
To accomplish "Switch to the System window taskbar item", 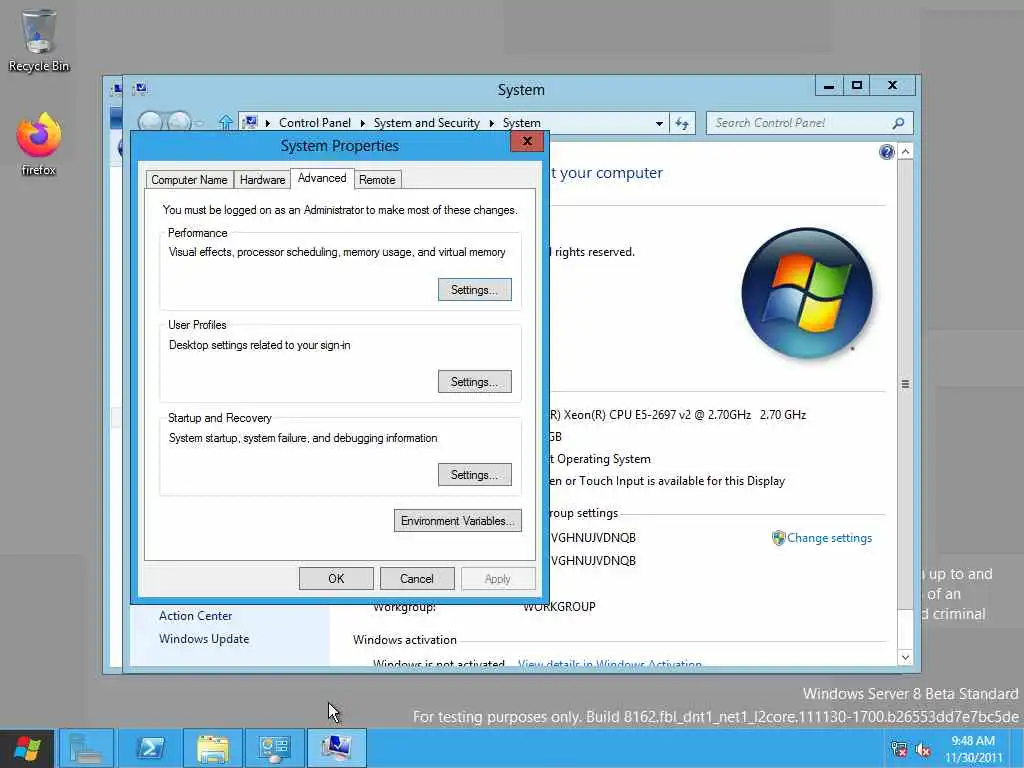I will point(336,748).
